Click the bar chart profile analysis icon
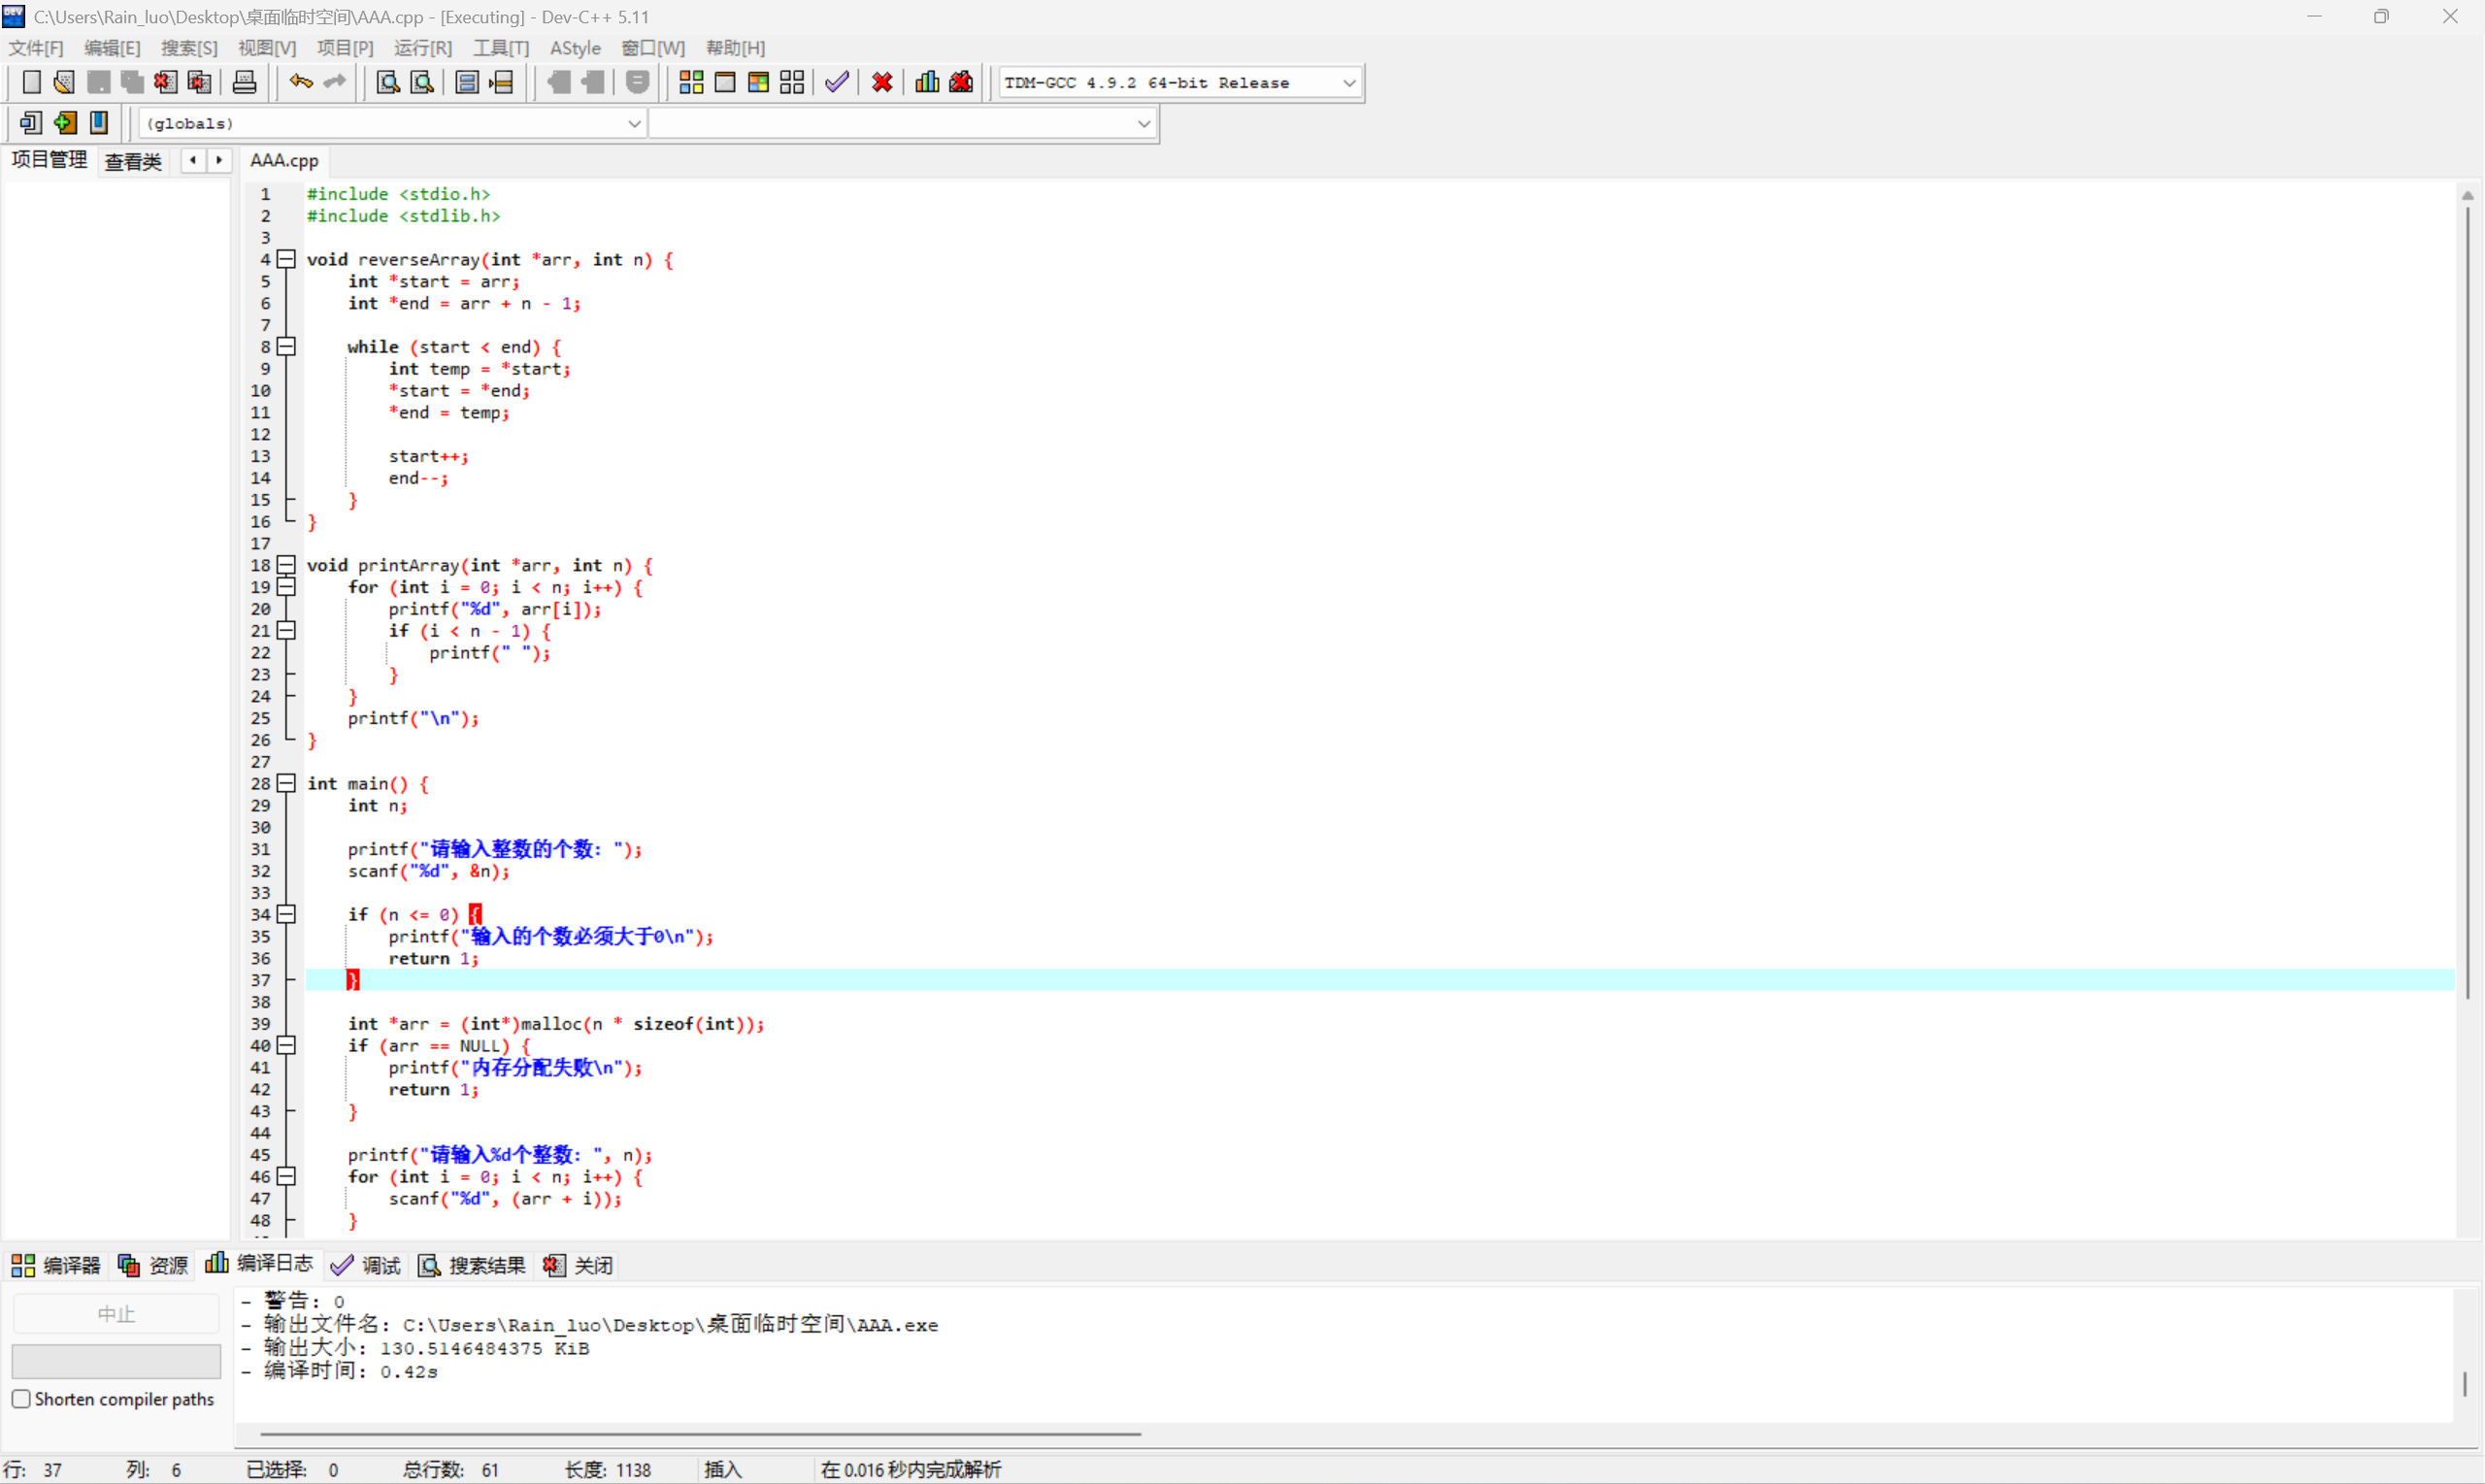The height and width of the screenshot is (1484, 2485). pyautogui.click(x=927, y=82)
